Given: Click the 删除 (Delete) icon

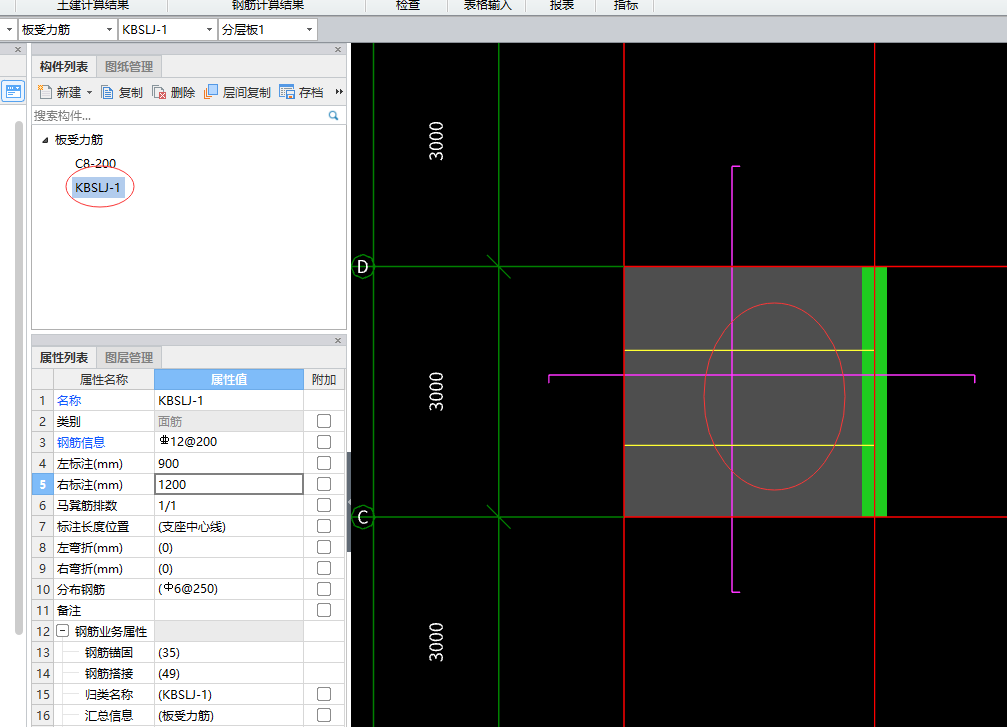Looking at the screenshot, I should point(159,92).
